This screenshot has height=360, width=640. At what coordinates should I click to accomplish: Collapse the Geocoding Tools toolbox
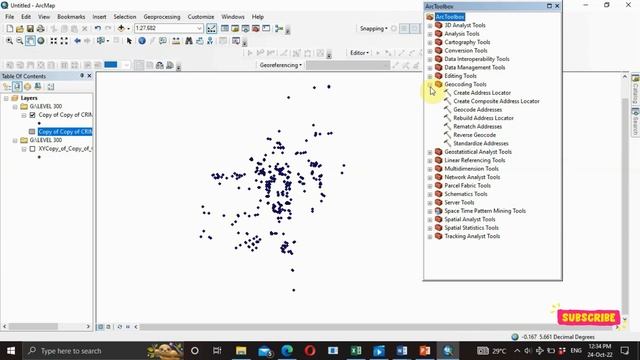click(430, 84)
